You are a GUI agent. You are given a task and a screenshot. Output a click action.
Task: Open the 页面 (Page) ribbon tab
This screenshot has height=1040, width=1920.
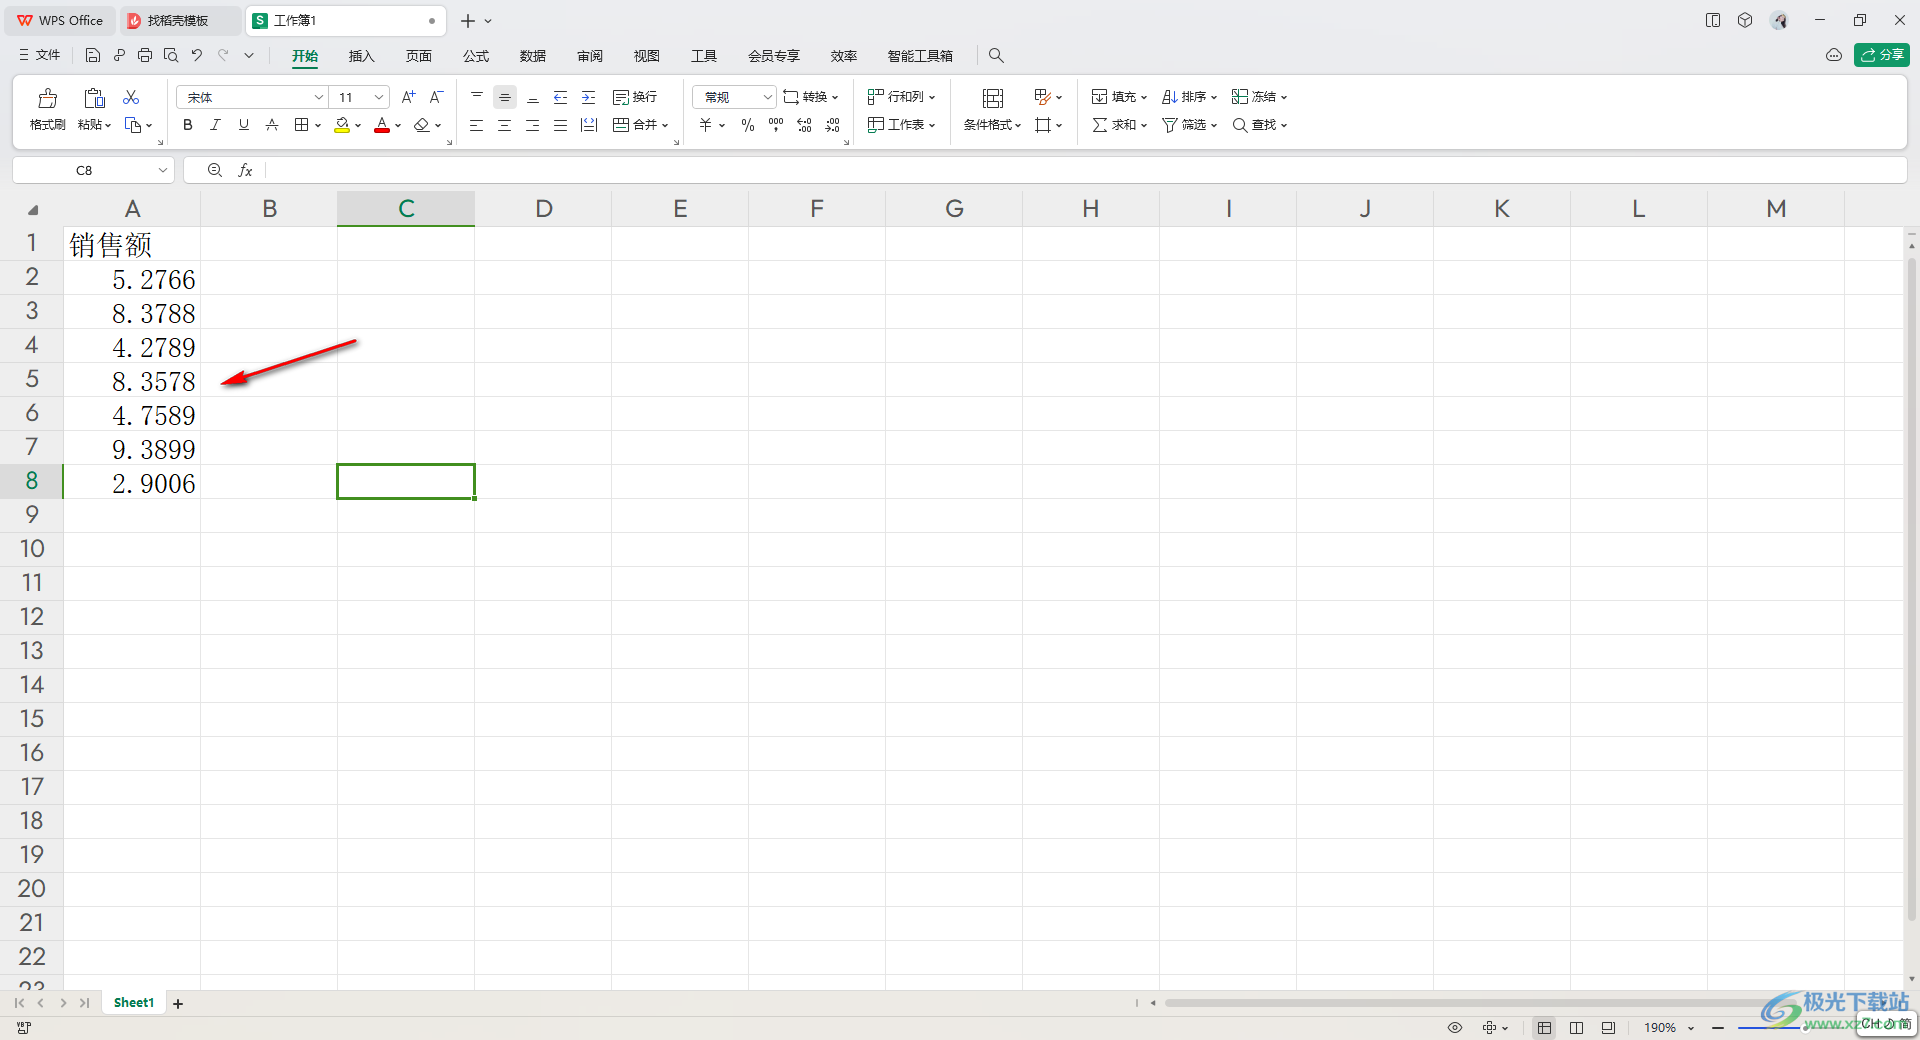pos(418,56)
